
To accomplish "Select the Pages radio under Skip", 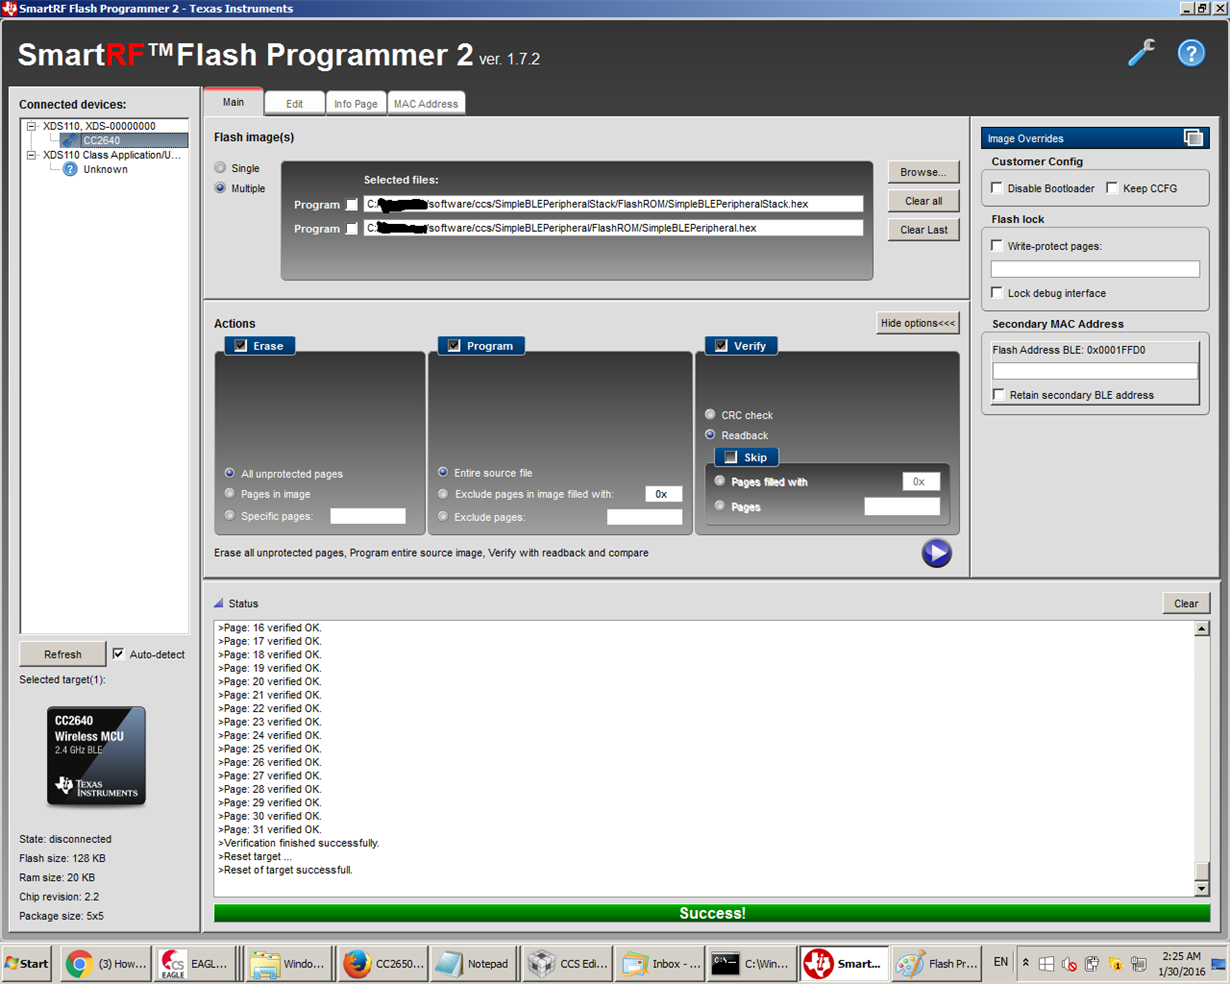I will (720, 506).
